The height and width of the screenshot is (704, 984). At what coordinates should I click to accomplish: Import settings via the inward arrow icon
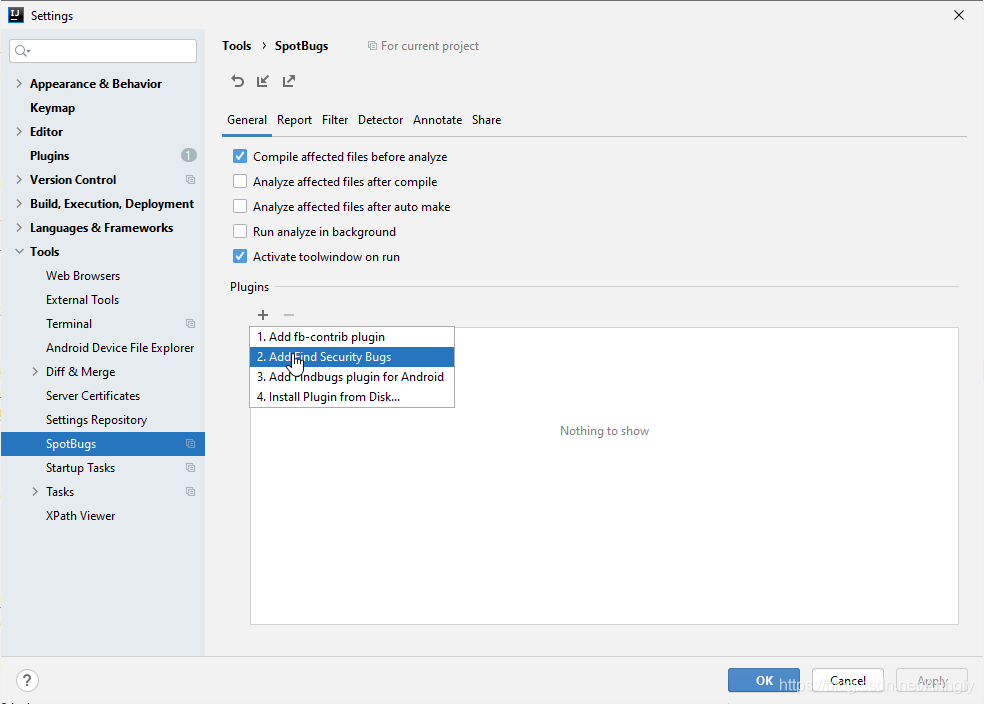tap(263, 81)
